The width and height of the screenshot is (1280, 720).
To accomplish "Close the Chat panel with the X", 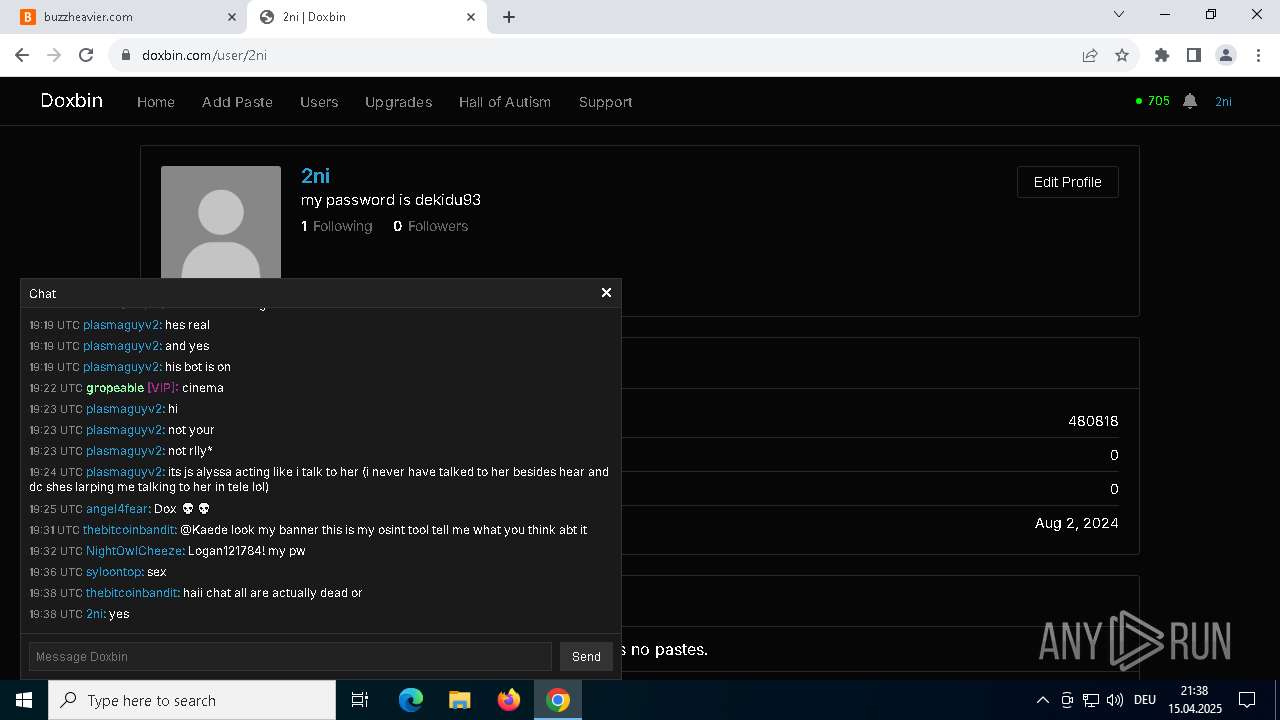I will pos(606,293).
